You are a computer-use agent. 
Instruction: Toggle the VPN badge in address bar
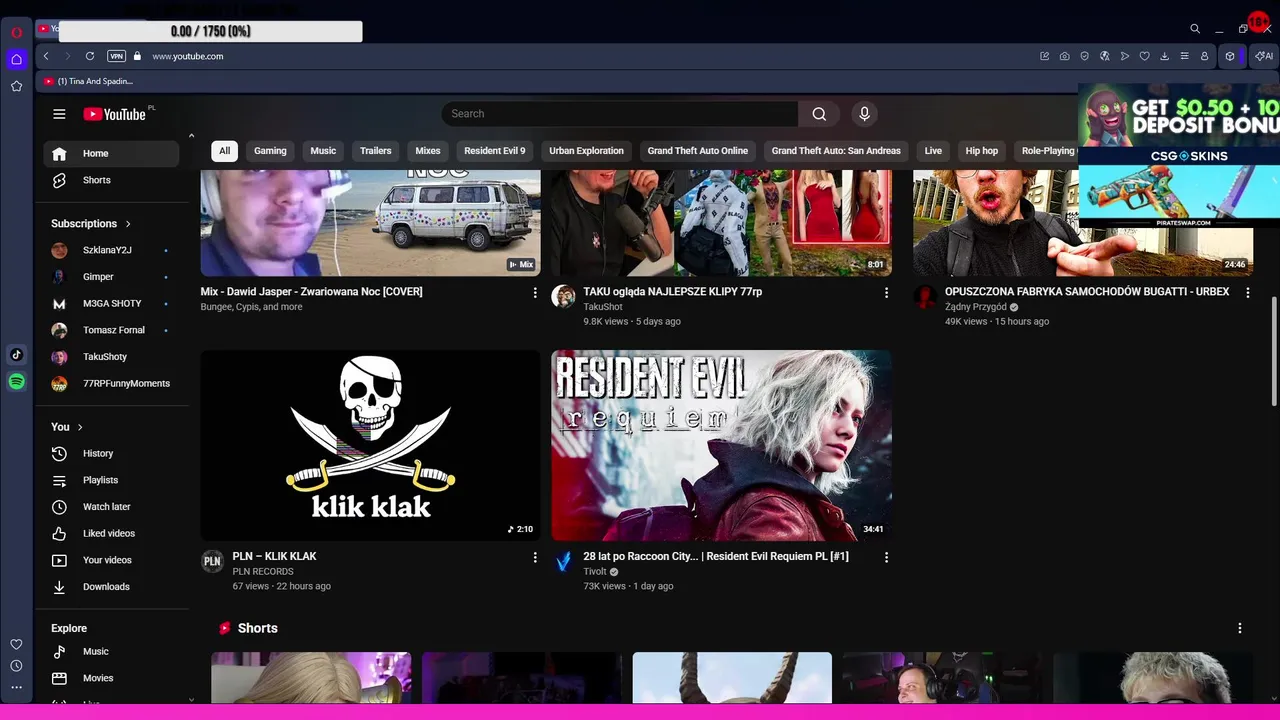[x=116, y=56]
